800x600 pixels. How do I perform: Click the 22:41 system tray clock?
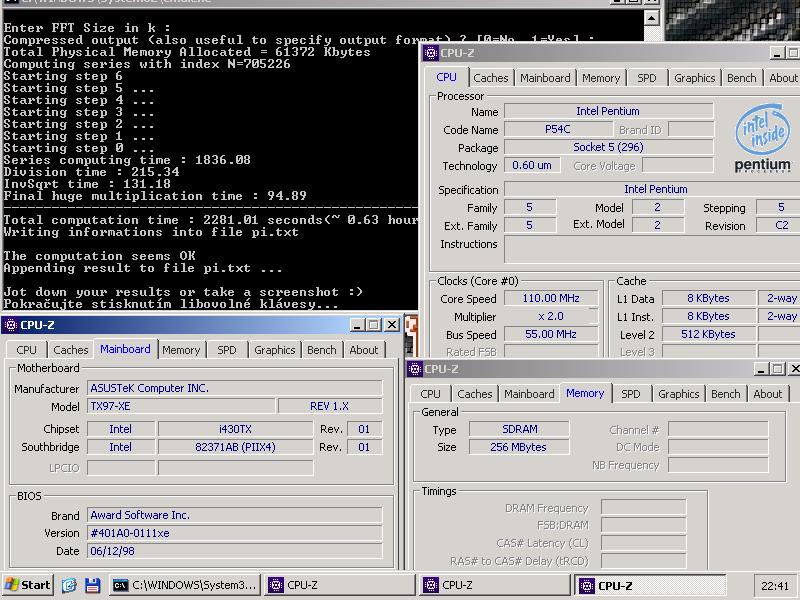click(x=774, y=585)
